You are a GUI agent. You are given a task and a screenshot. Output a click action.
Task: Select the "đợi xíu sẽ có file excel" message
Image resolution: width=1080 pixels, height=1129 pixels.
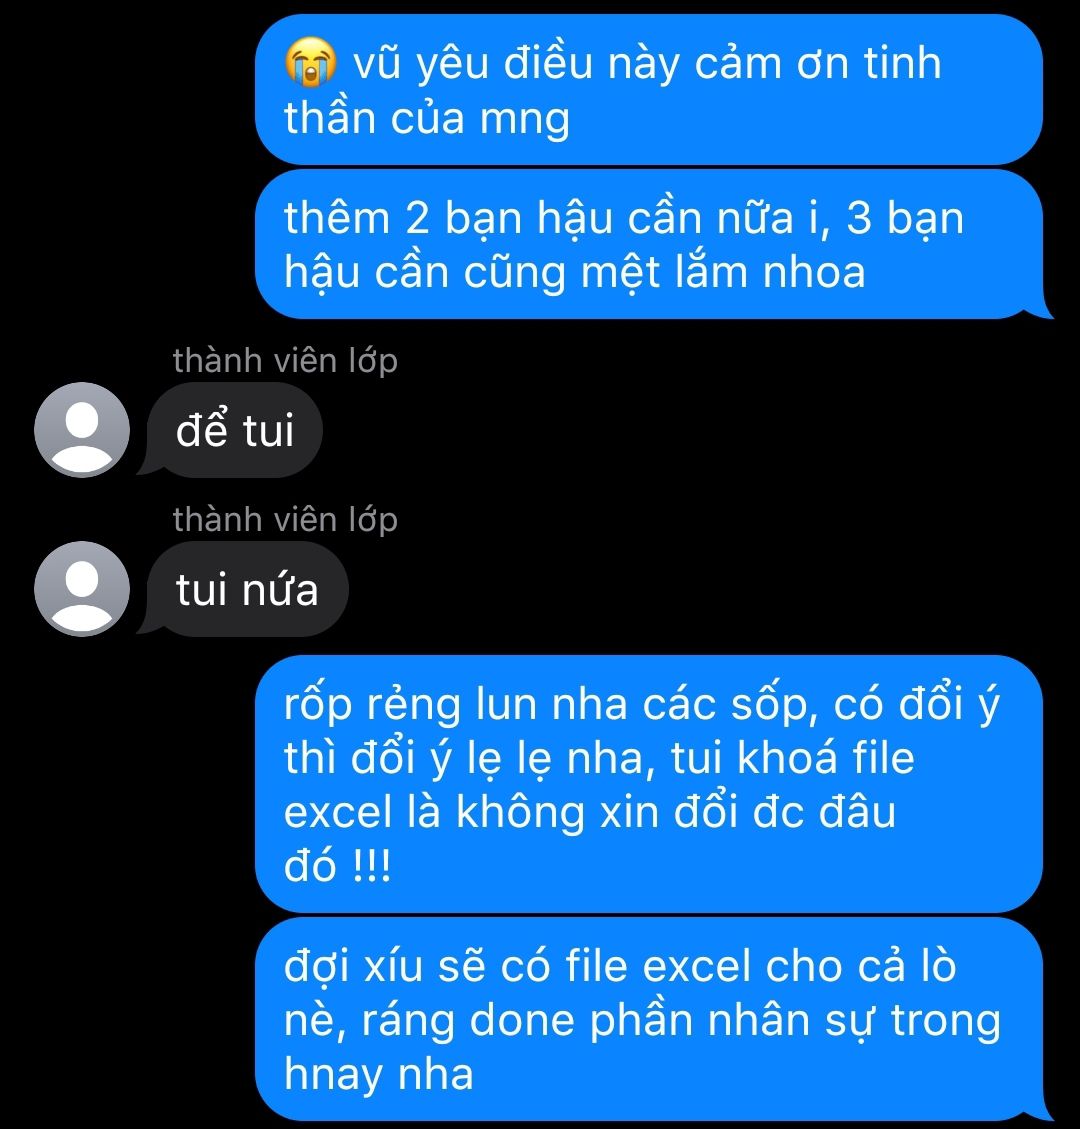pos(654,1019)
